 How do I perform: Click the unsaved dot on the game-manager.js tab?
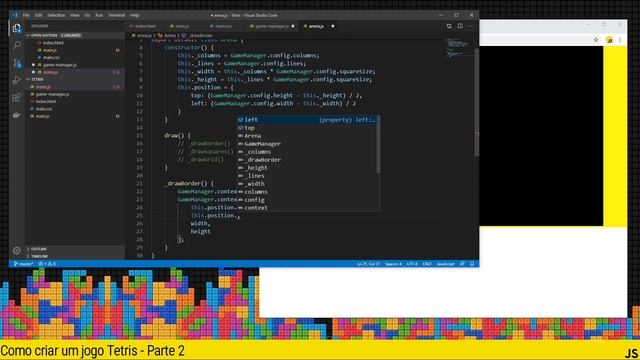coord(293,26)
